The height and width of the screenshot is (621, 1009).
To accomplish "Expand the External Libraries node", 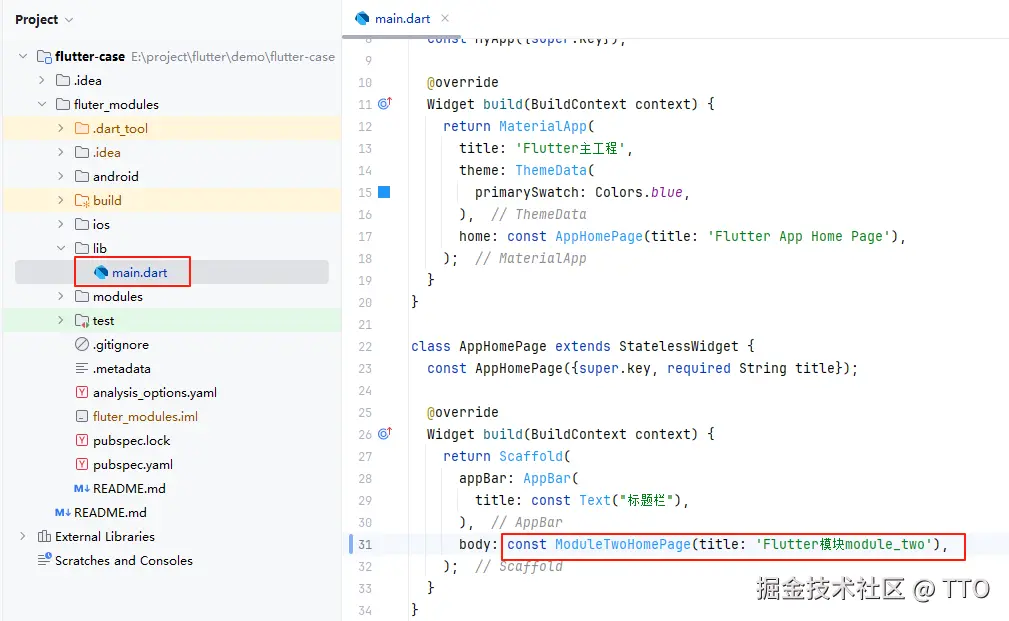I will [23, 536].
